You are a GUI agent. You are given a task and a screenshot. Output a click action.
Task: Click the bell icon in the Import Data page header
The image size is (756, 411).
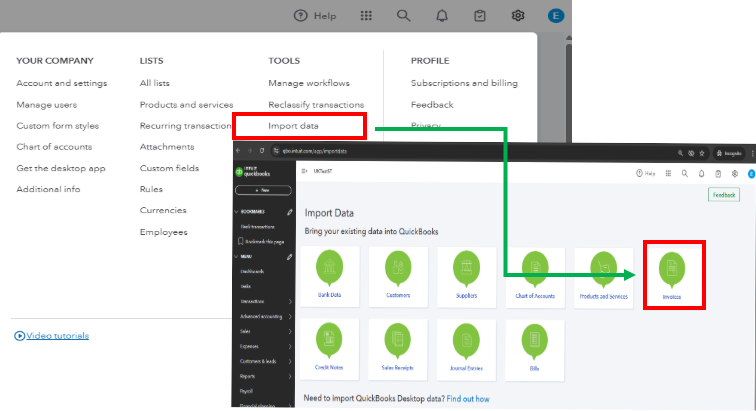702,174
